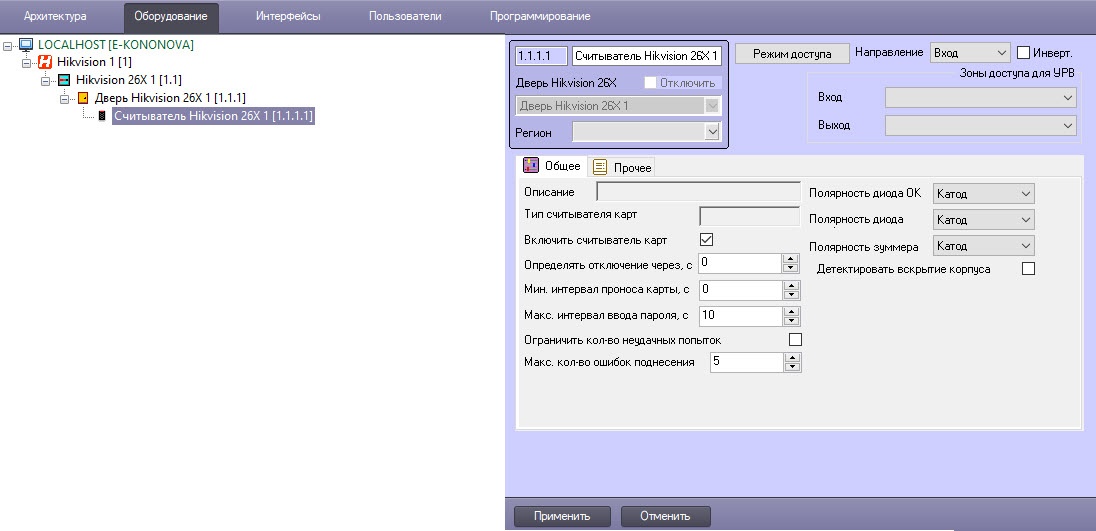This screenshot has height=531, width=1096.
Task: Switch to the Интерфейсы tab
Action: (x=288, y=16)
